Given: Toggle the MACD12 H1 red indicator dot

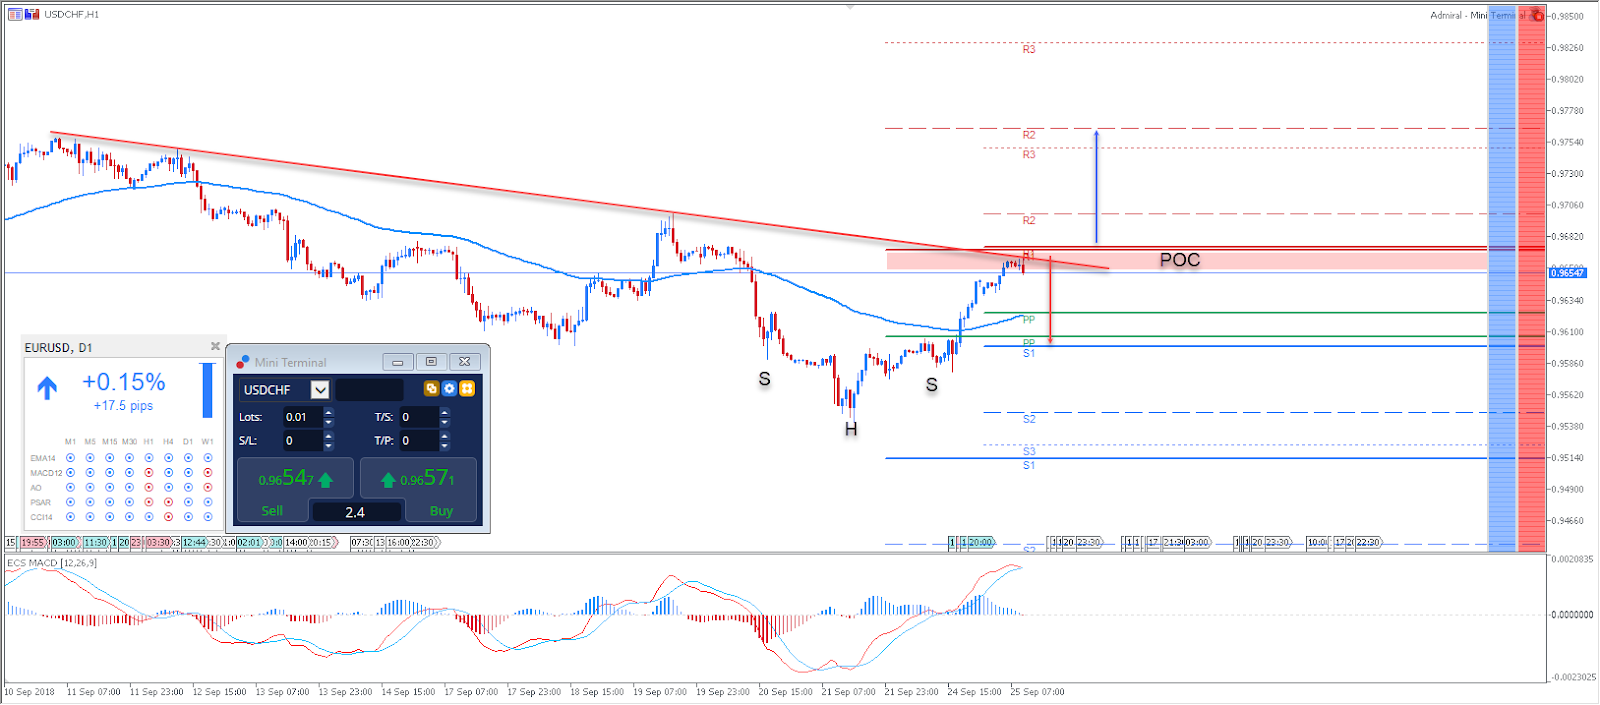Looking at the screenshot, I should [149, 473].
